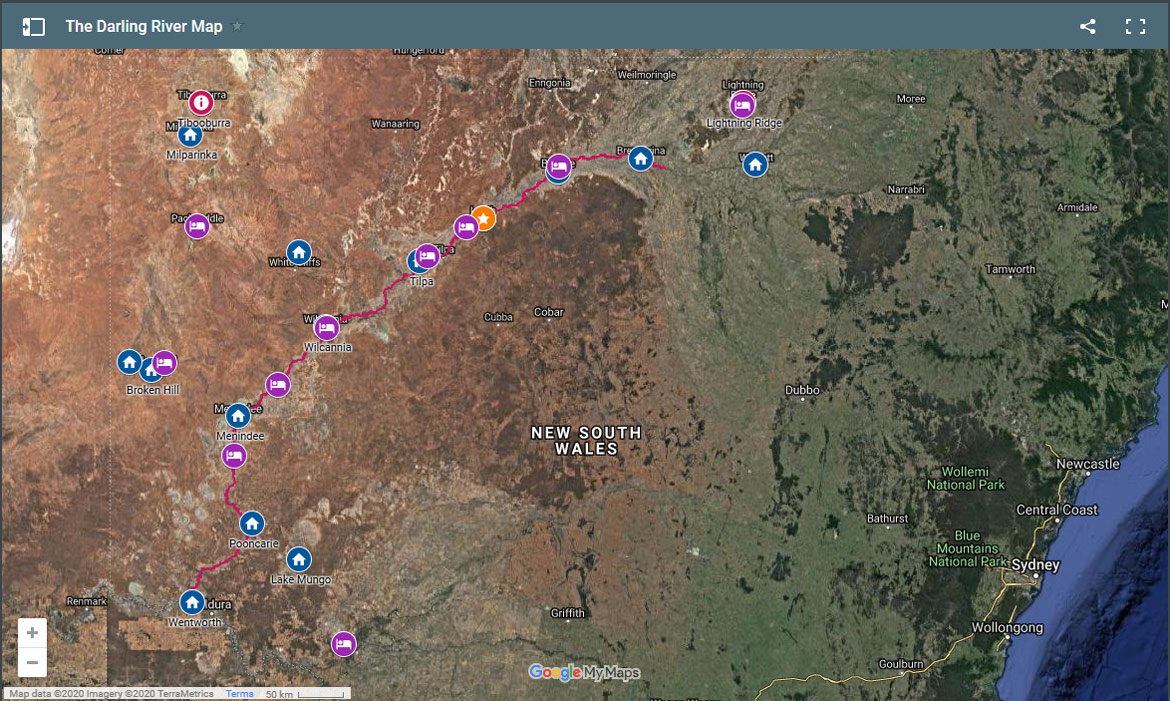This screenshot has height=701, width=1170.
Task: Click the White Cliffs home marker
Action: coord(299,252)
